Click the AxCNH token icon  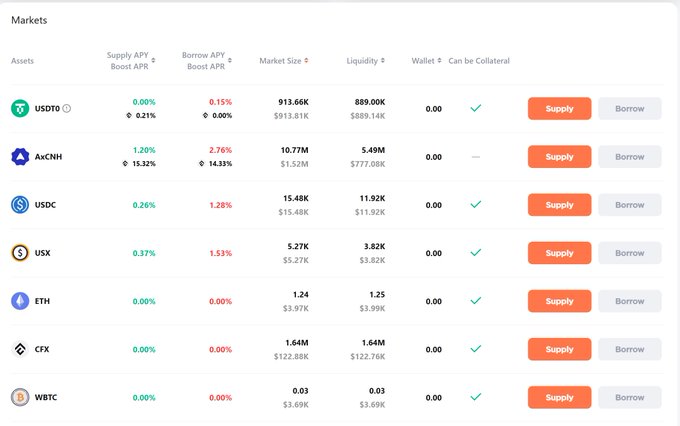20,156
